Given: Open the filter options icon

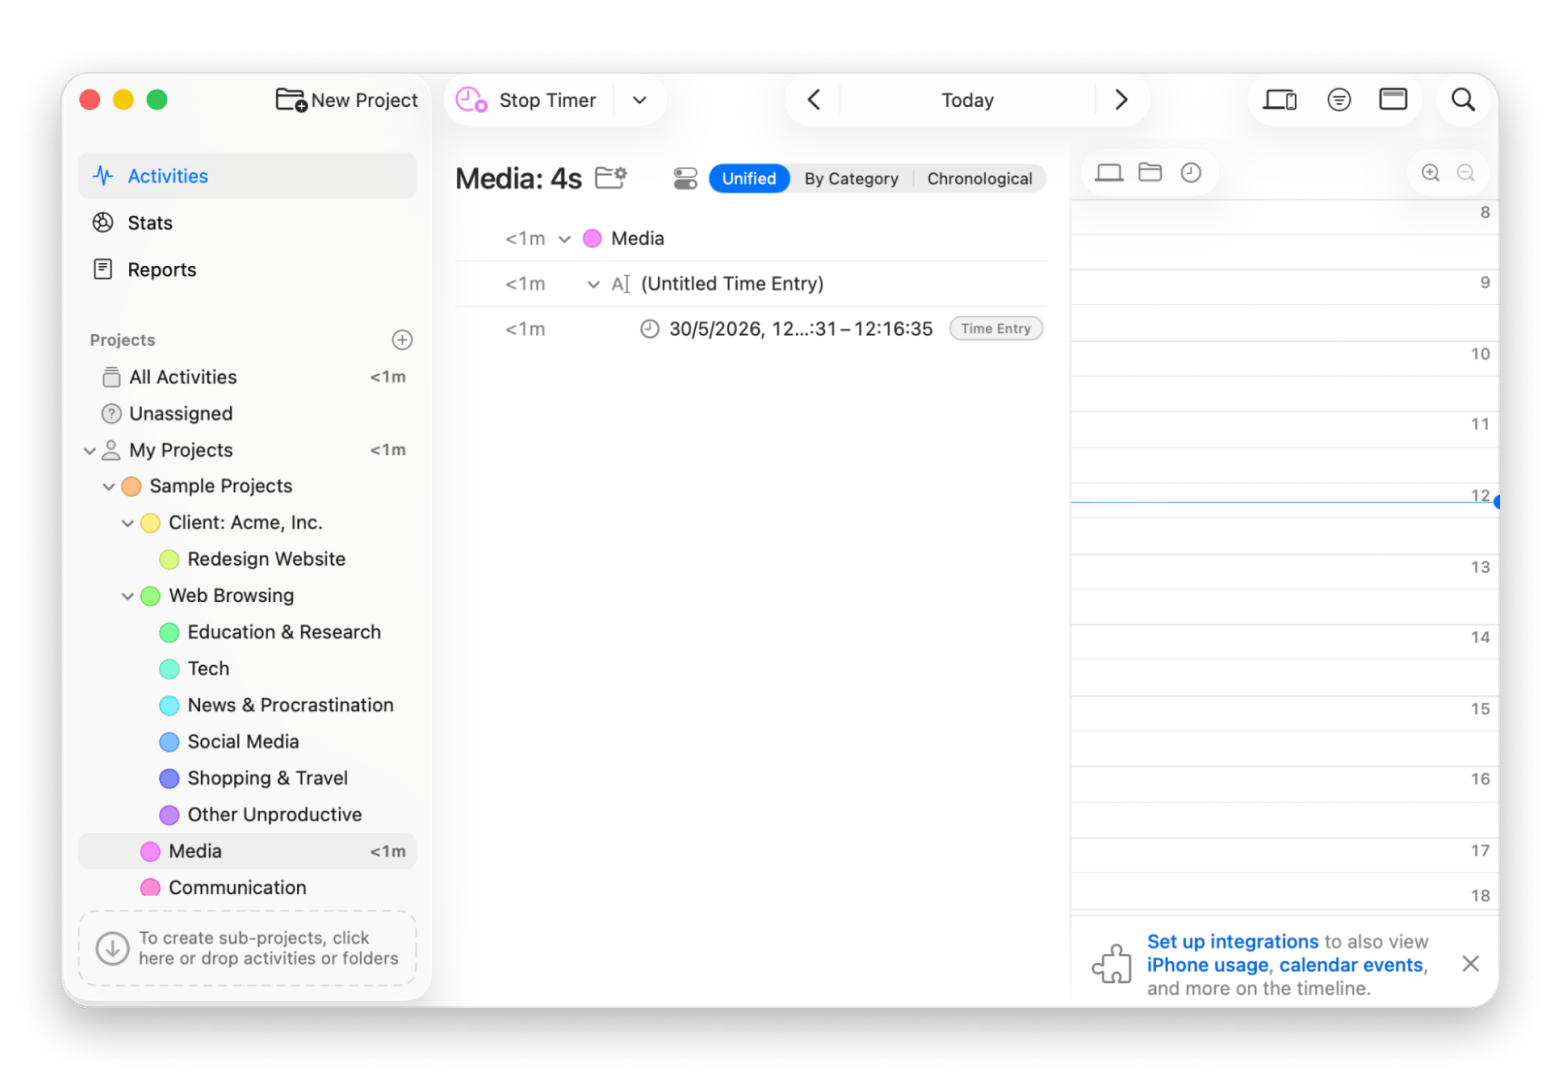Looking at the screenshot, I should coord(1339,100).
